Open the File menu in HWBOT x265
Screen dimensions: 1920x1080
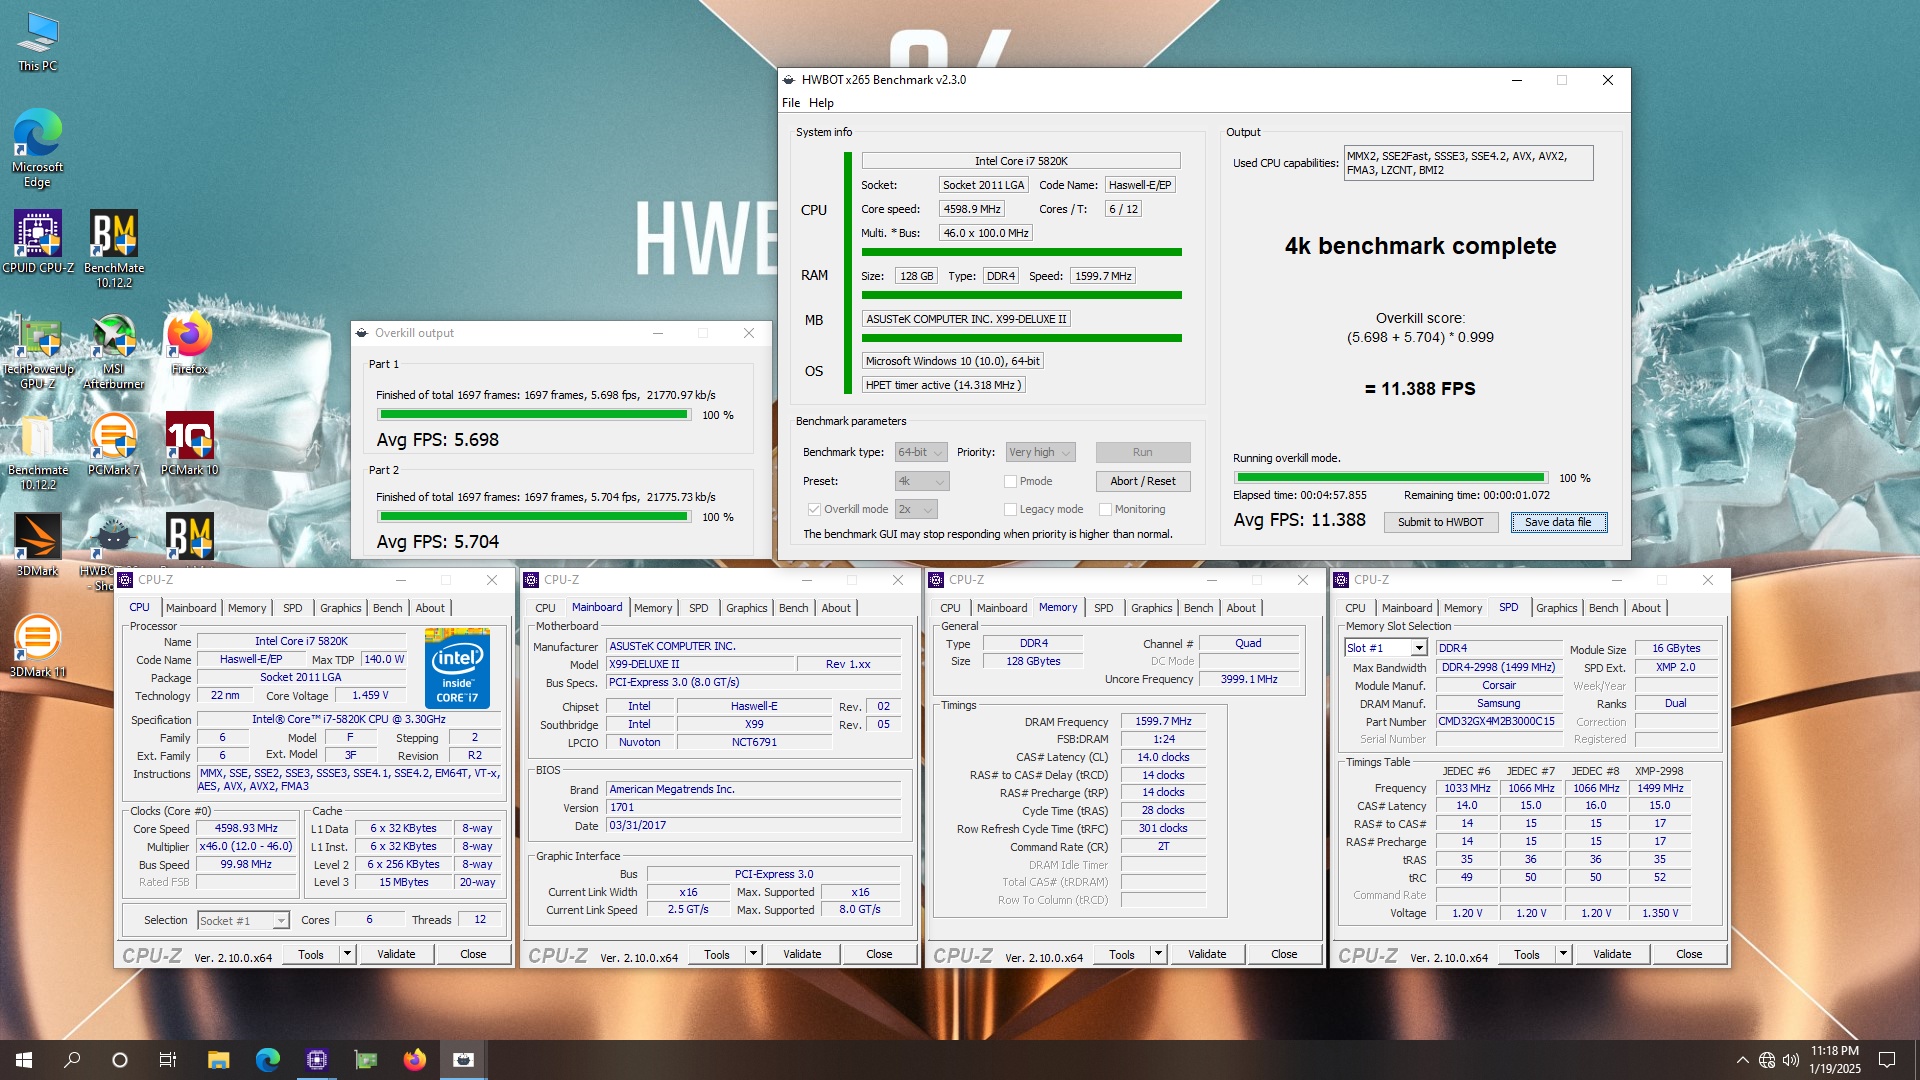(790, 103)
